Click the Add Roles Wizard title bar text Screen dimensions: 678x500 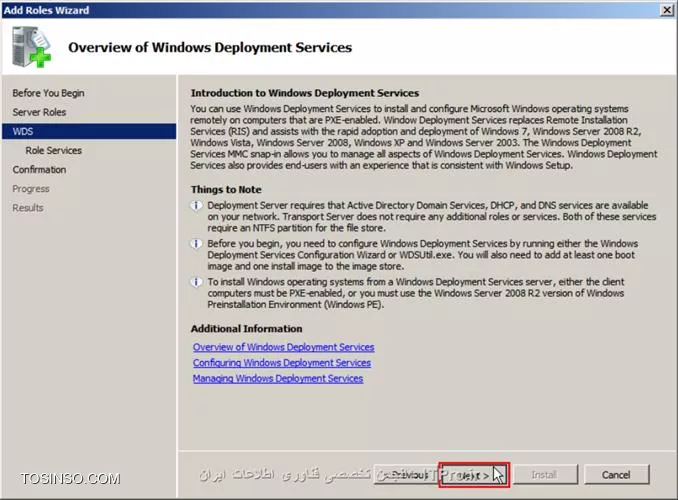(x=46, y=10)
